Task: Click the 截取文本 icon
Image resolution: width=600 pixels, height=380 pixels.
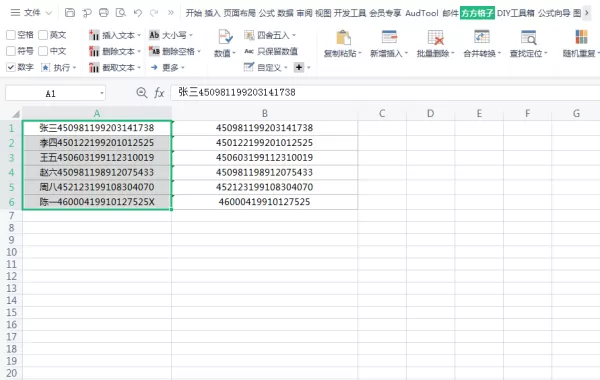Action: (94, 68)
